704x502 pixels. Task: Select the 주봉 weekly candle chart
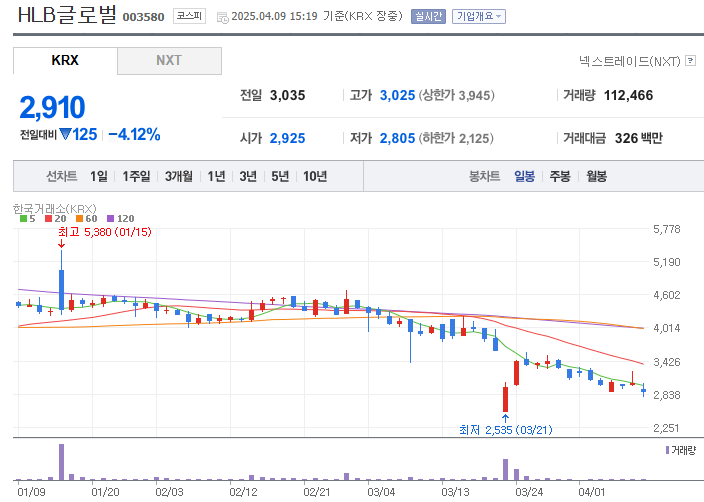tap(560, 176)
